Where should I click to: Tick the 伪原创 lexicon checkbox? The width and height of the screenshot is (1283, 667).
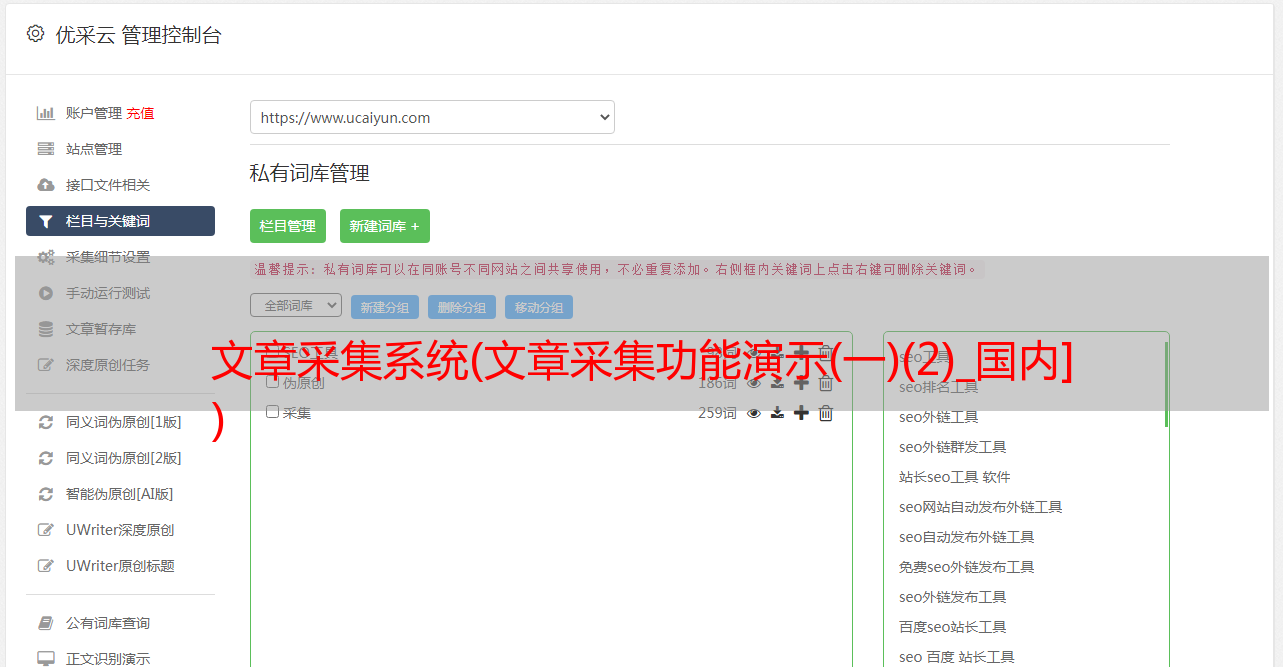pos(272,382)
